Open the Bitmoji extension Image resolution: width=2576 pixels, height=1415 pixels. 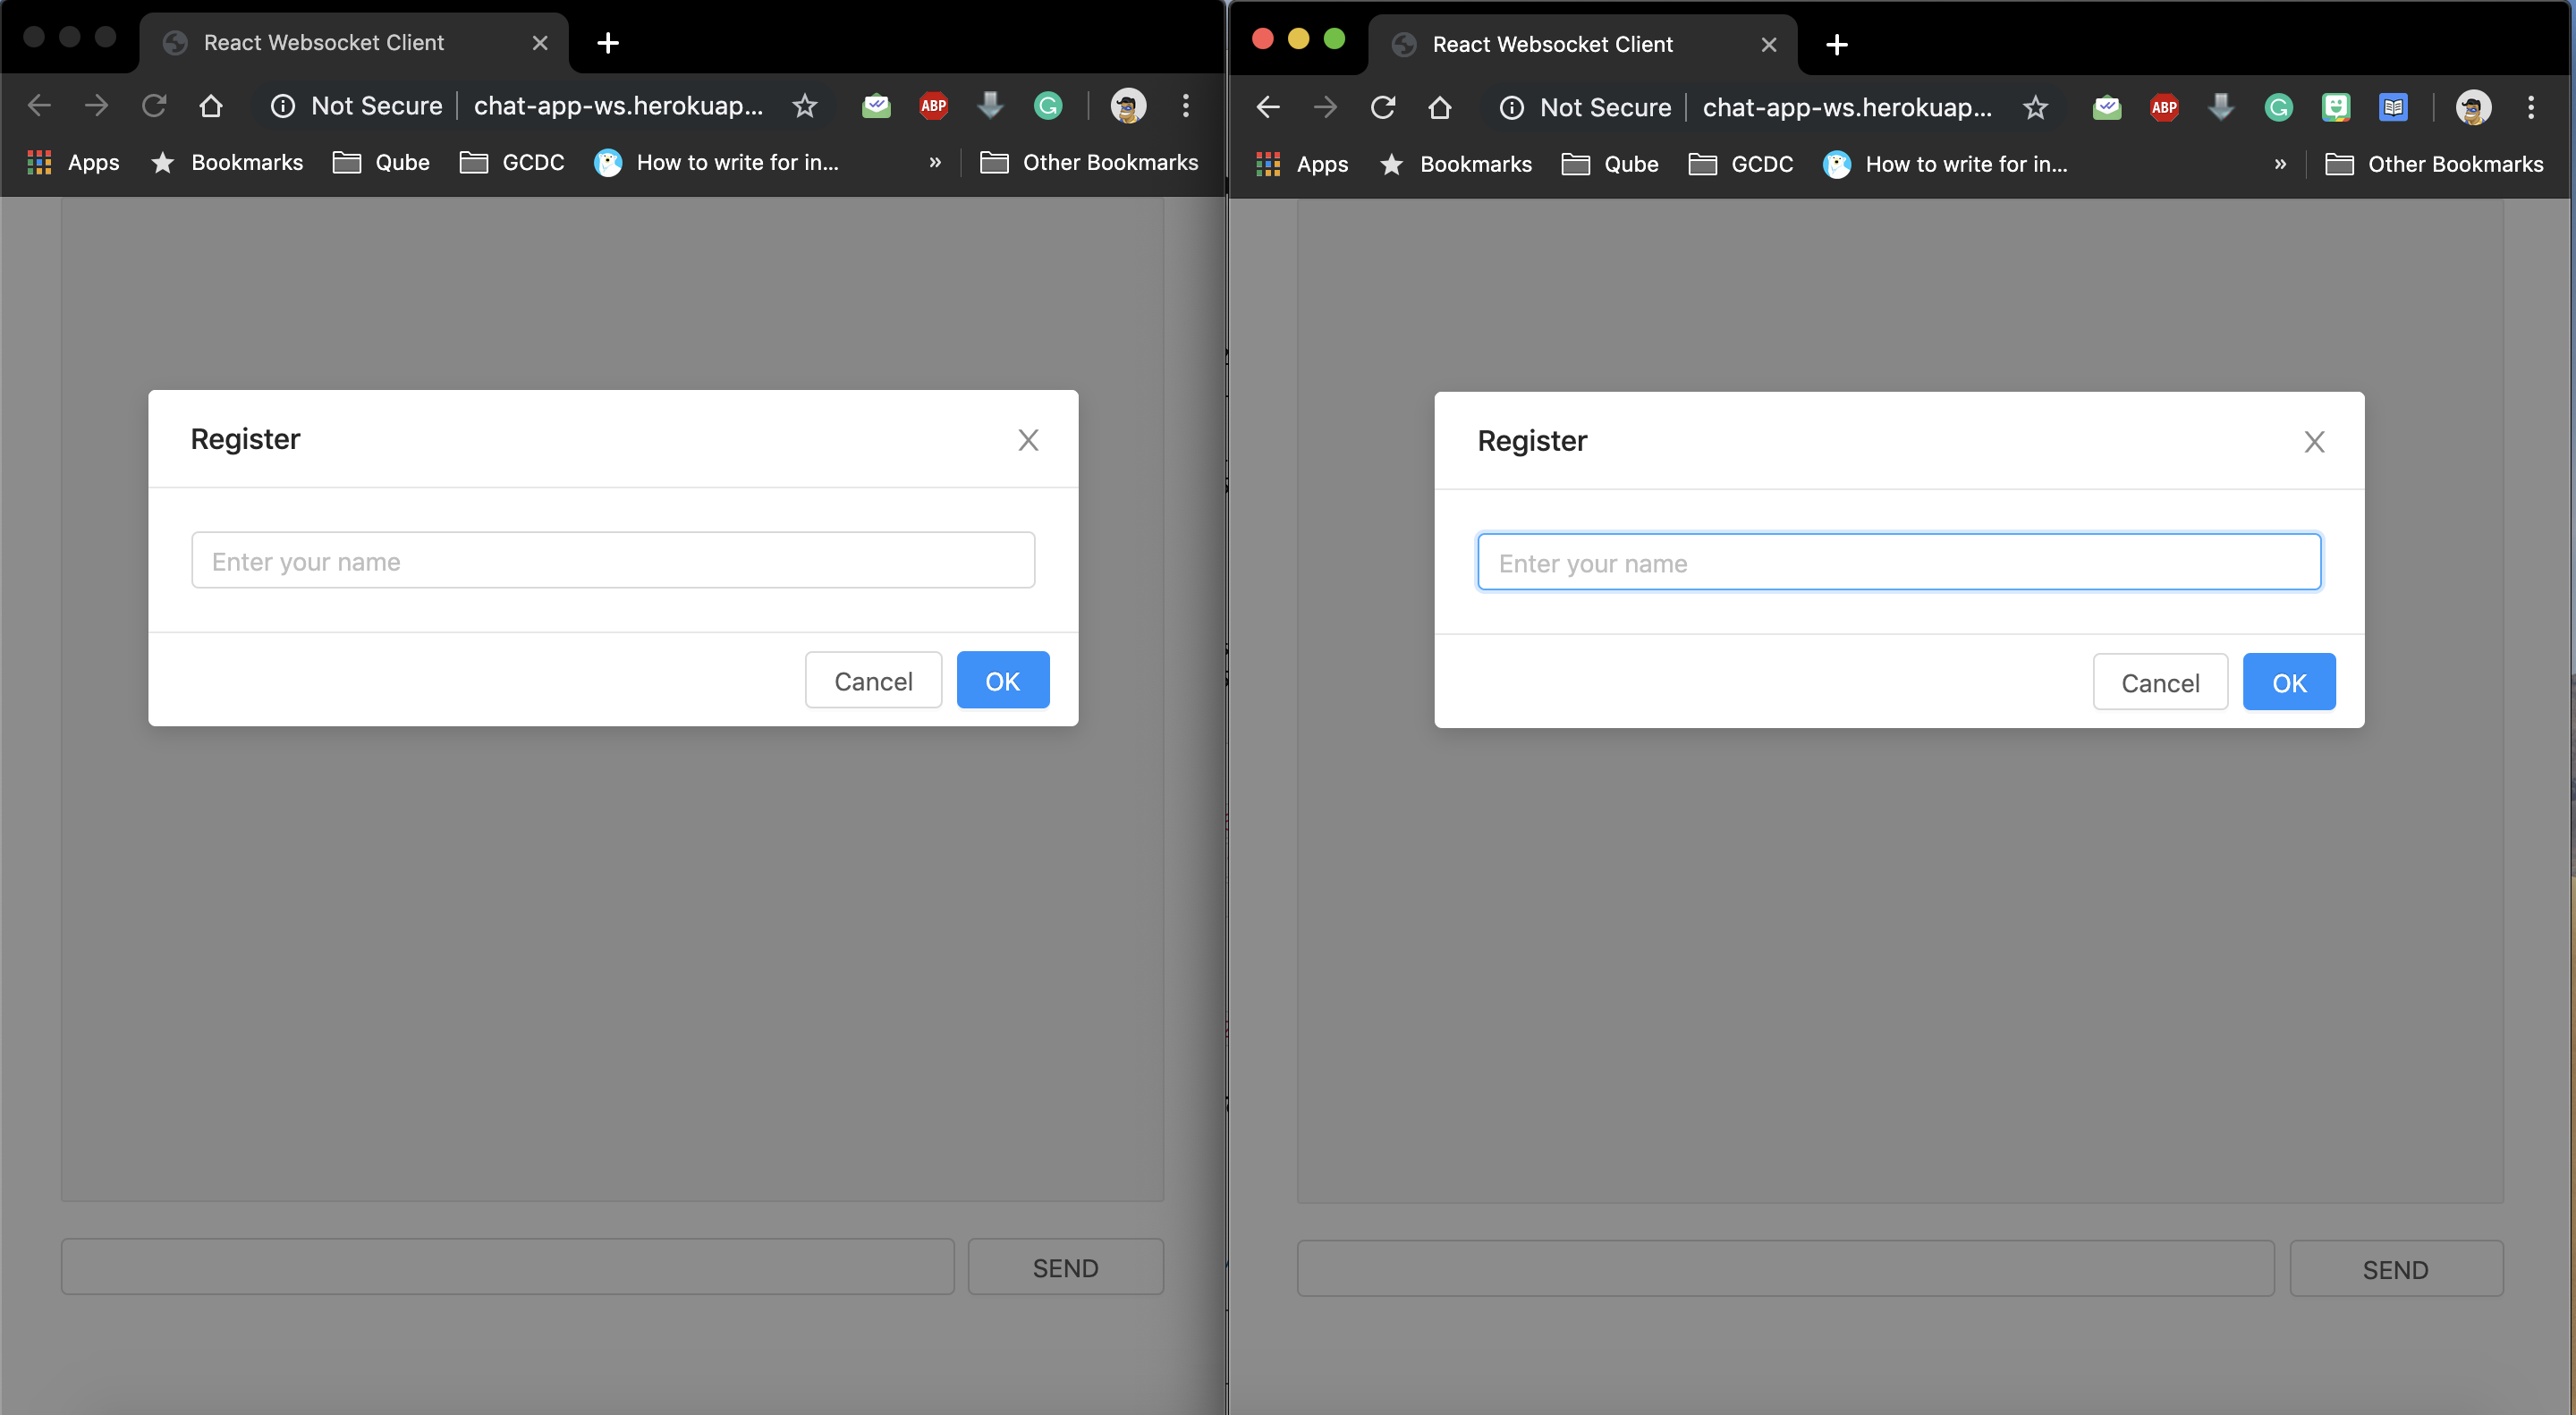pyautogui.click(x=2336, y=107)
